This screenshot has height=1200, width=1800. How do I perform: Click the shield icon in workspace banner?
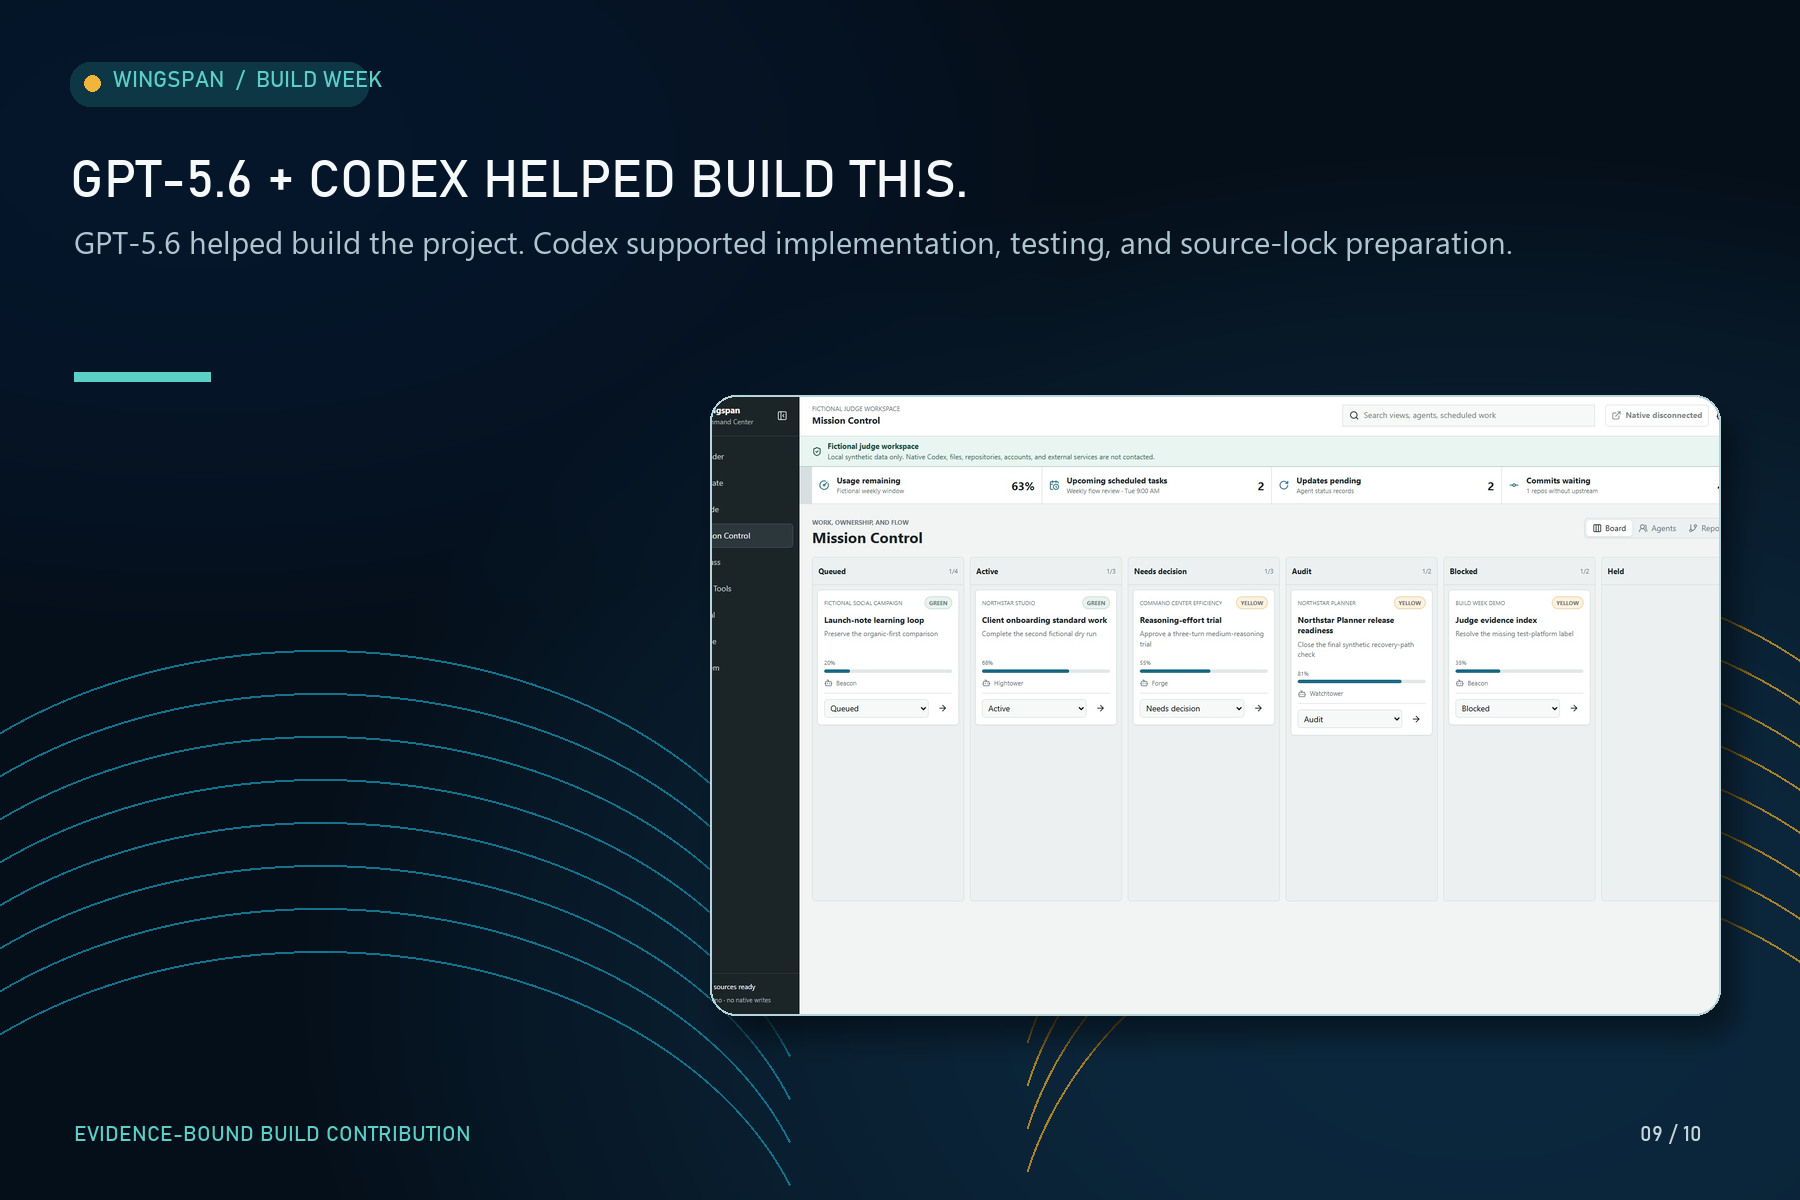(817, 452)
